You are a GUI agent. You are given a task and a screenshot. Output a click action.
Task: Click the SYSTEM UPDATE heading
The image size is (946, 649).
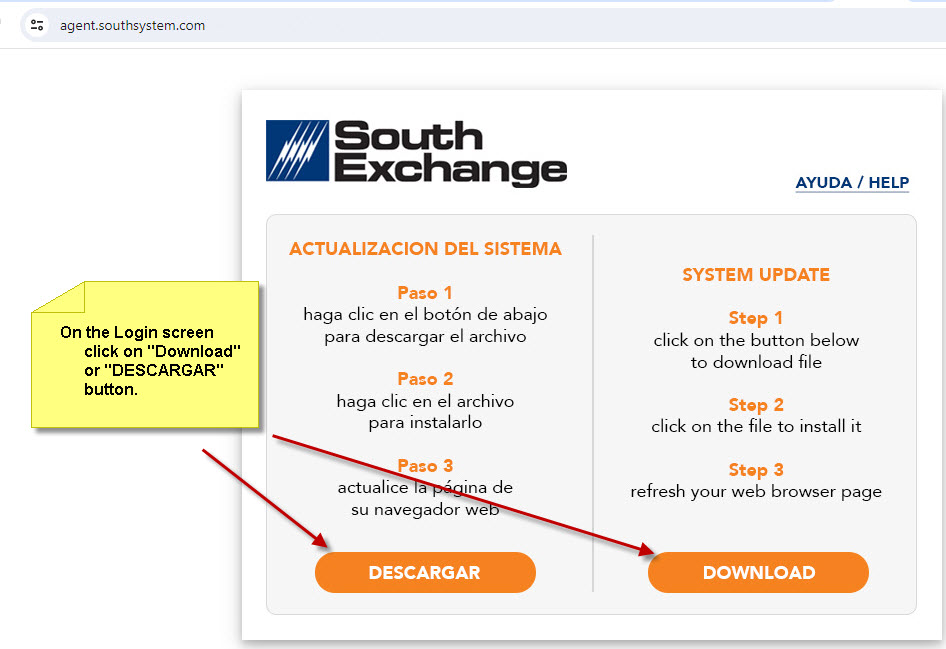pos(756,275)
